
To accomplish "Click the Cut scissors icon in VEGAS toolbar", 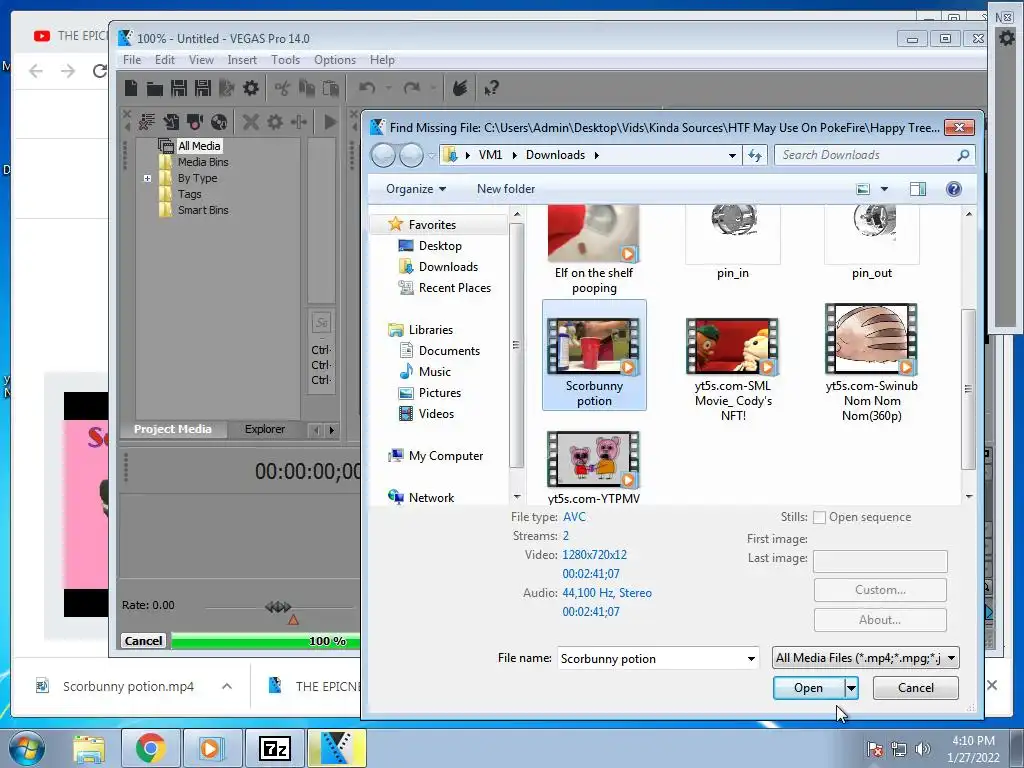I will point(282,88).
